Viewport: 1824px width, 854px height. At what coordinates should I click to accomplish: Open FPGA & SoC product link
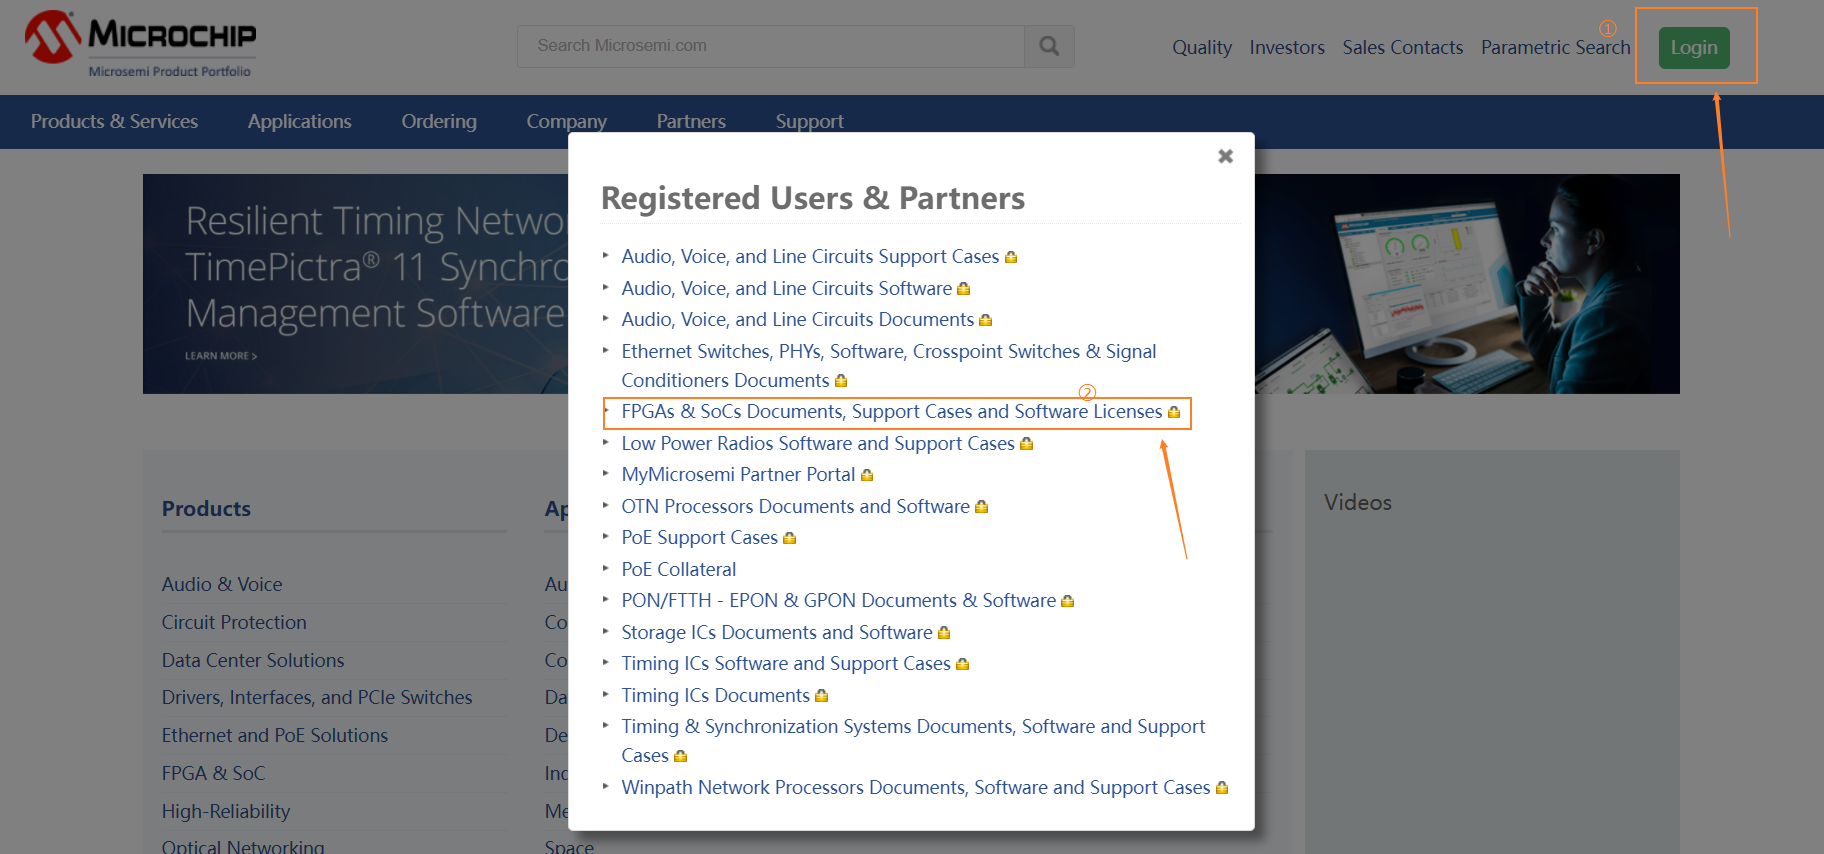(x=214, y=773)
